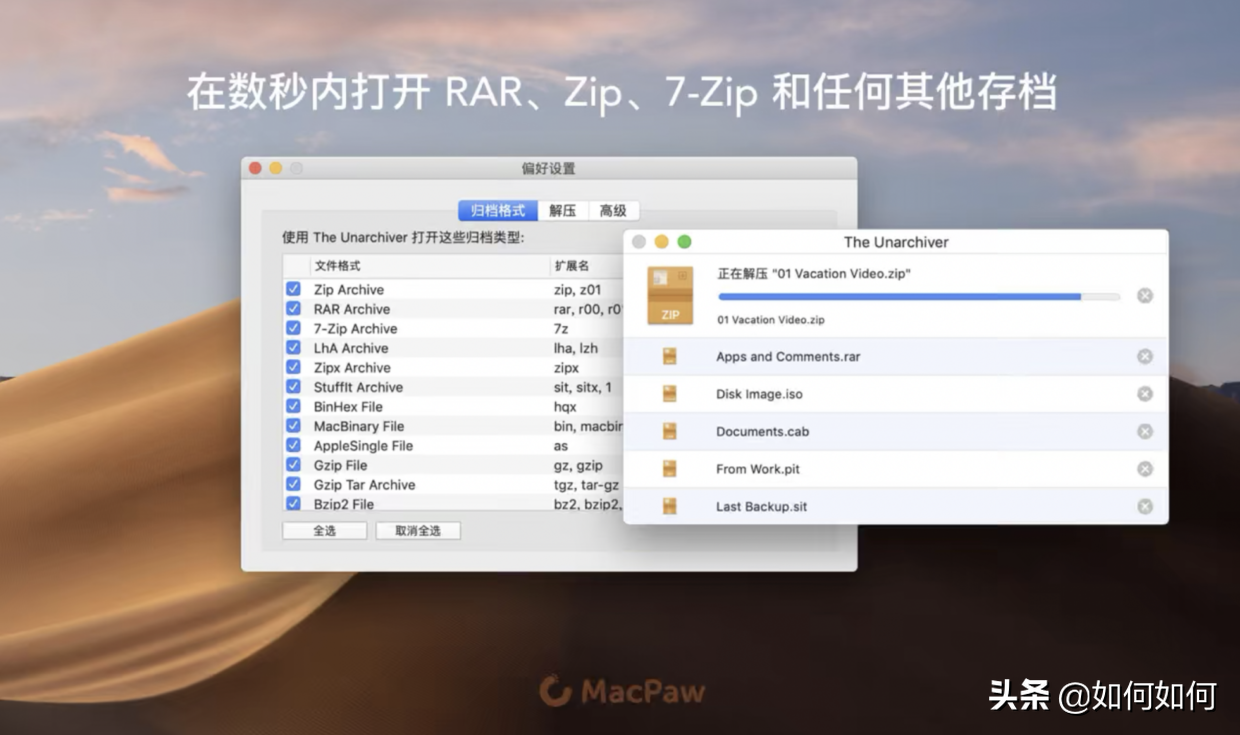Click the 取消全选 button

point(418,531)
